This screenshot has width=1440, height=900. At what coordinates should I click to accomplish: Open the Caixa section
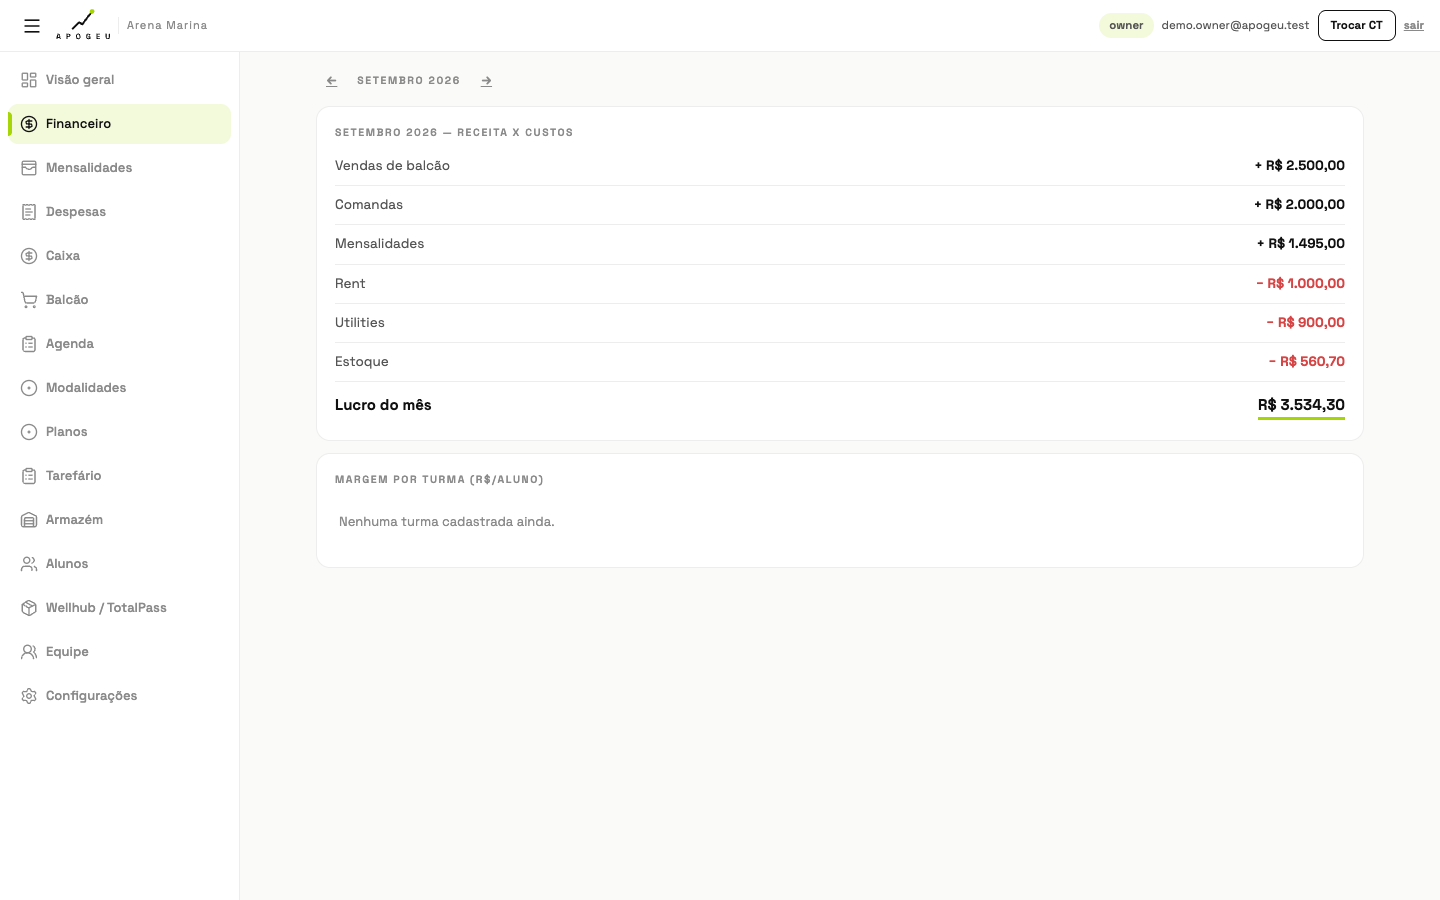(x=119, y=256)
